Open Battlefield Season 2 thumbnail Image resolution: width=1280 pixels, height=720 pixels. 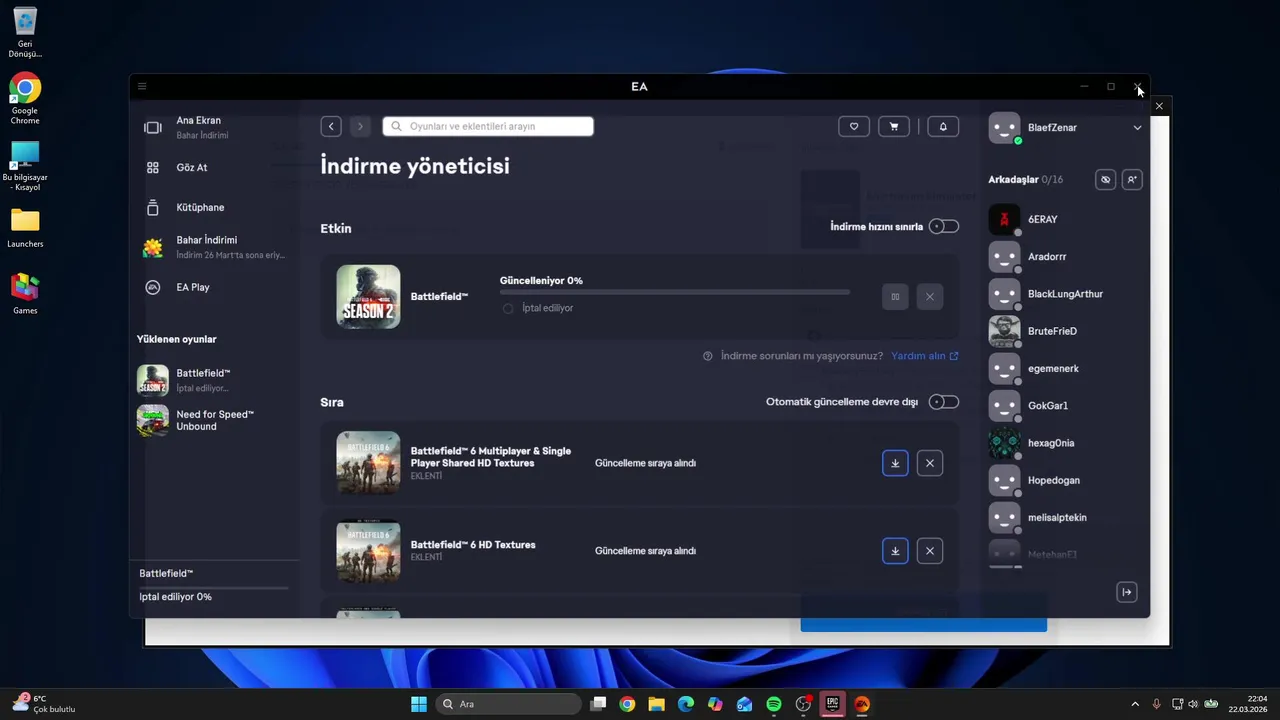tap(368, 296)
